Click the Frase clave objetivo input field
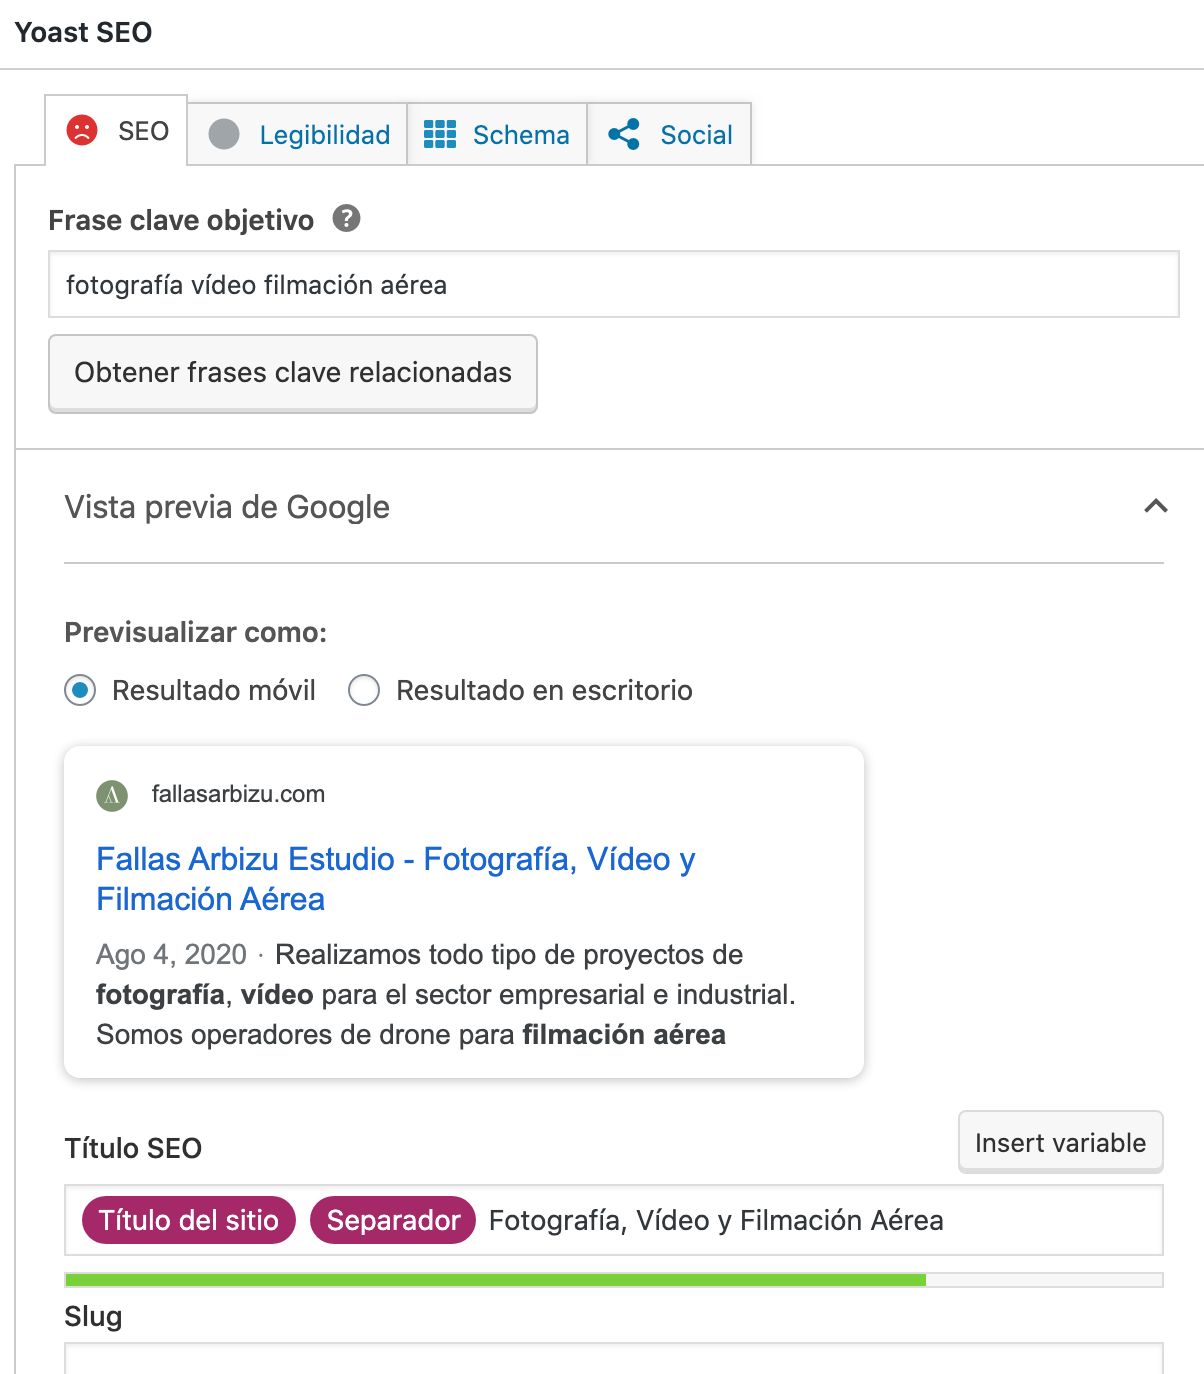Viewport: 1204px width, 1374px height. coord(613,285)
